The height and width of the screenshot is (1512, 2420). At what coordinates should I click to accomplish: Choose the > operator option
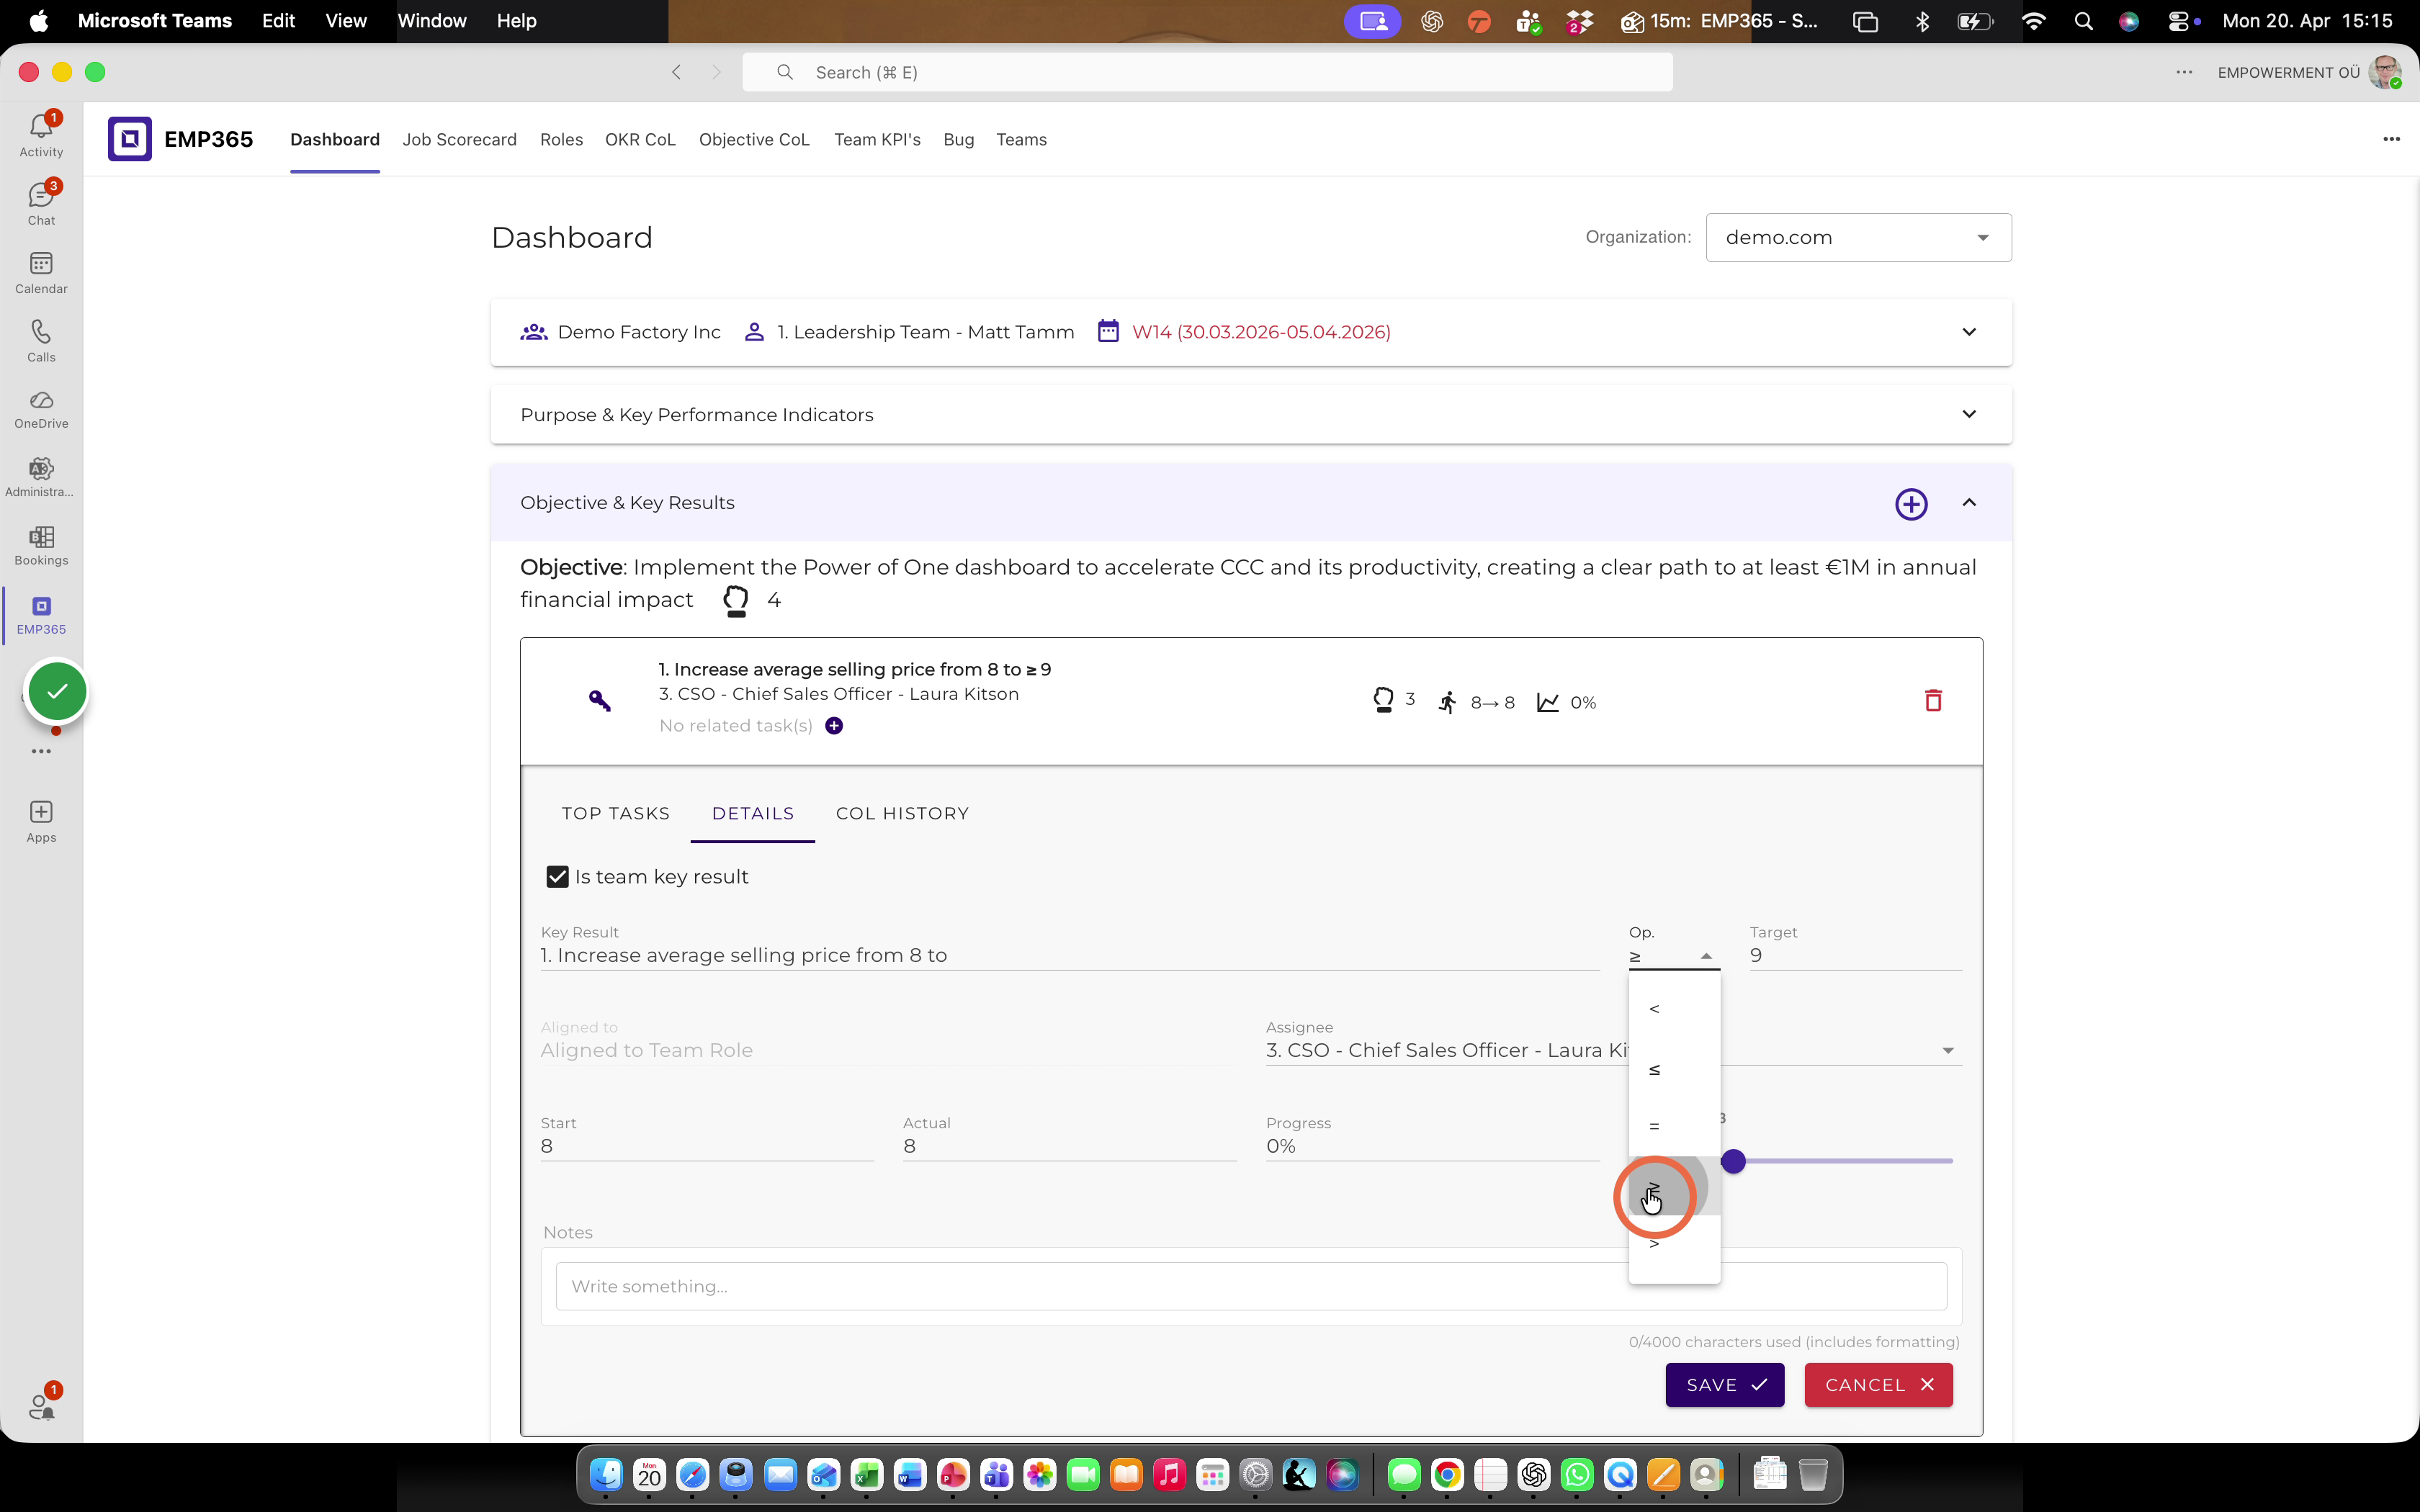[x=1674, y=1244]
